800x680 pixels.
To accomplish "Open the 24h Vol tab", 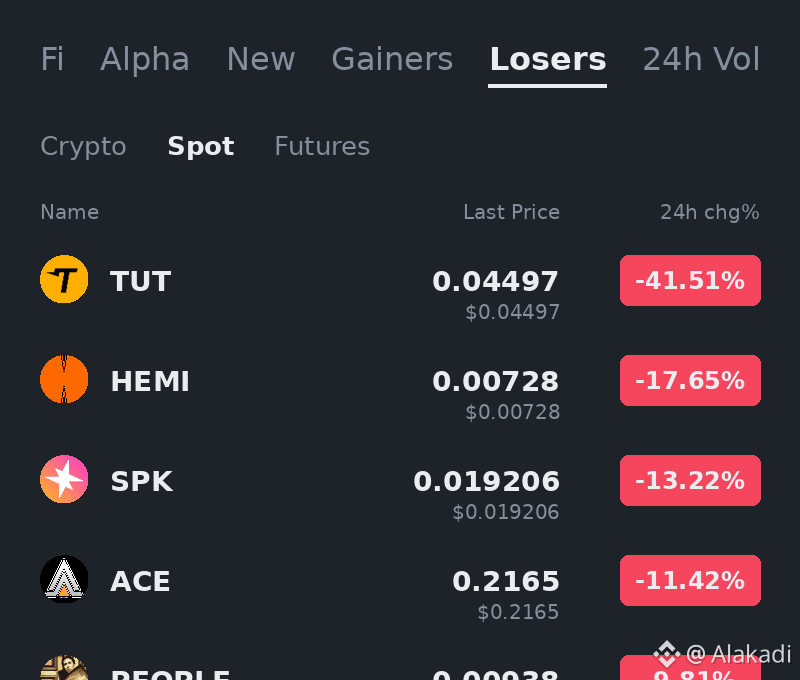I will [x=701, y=59].
